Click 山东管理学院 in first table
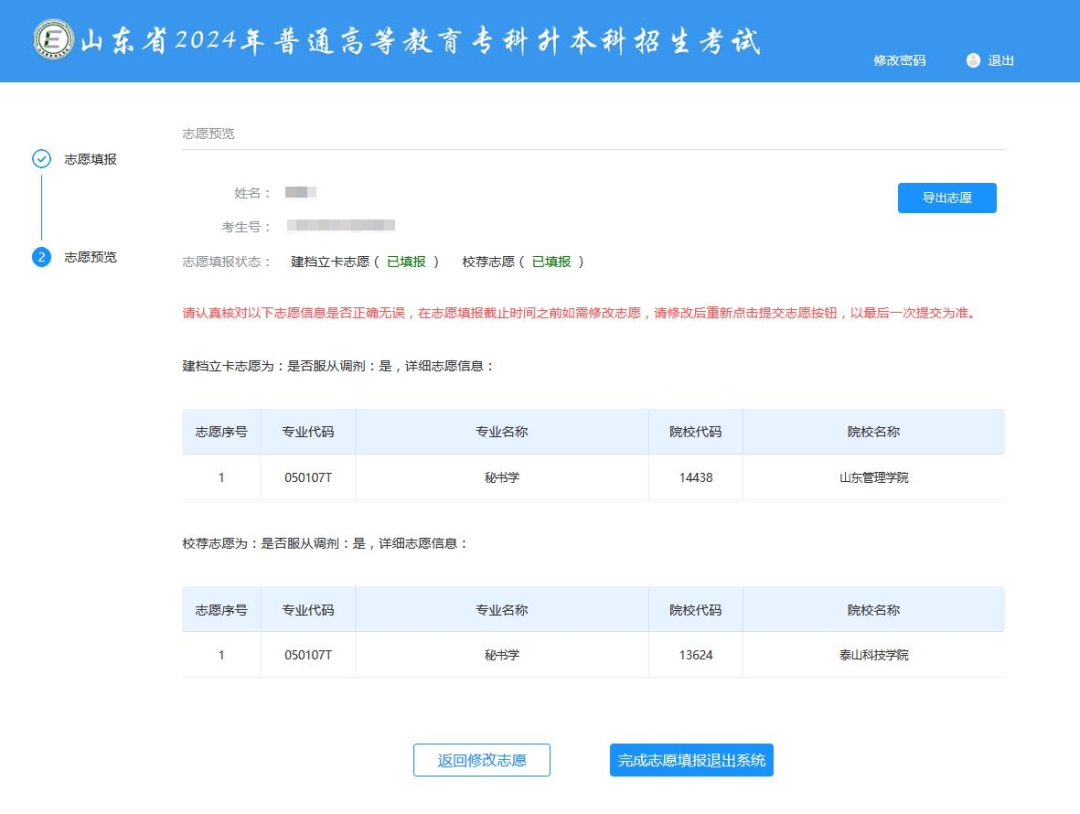The width and height of the screenshot is (1080, 814). (x=873, y=478)
